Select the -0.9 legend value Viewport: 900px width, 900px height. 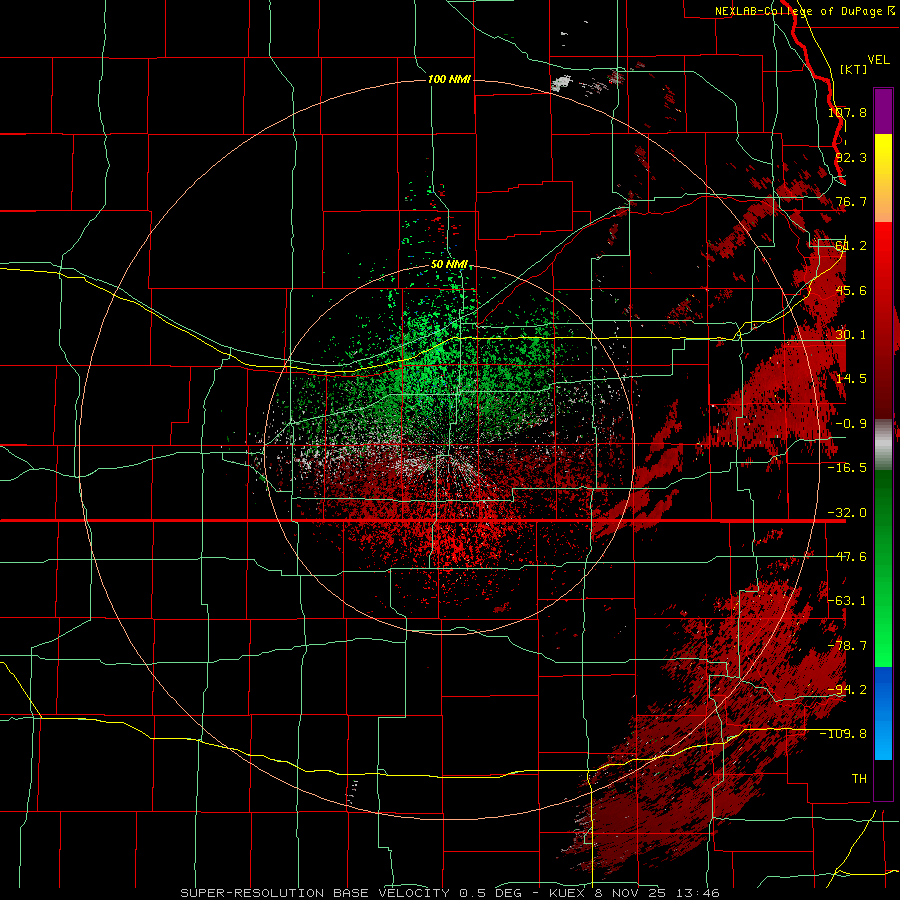[851, 424]
